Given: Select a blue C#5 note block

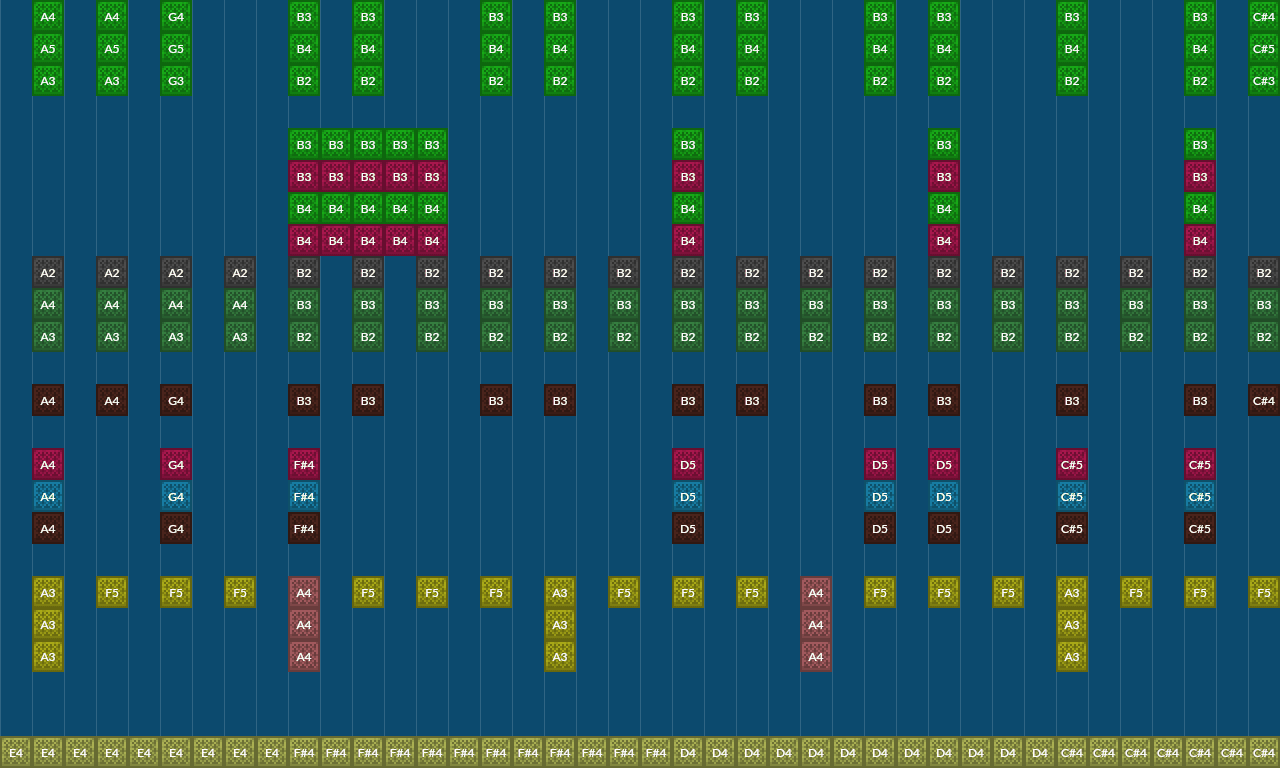Looking at the screenshot, I should click(x=1071, y=496).
